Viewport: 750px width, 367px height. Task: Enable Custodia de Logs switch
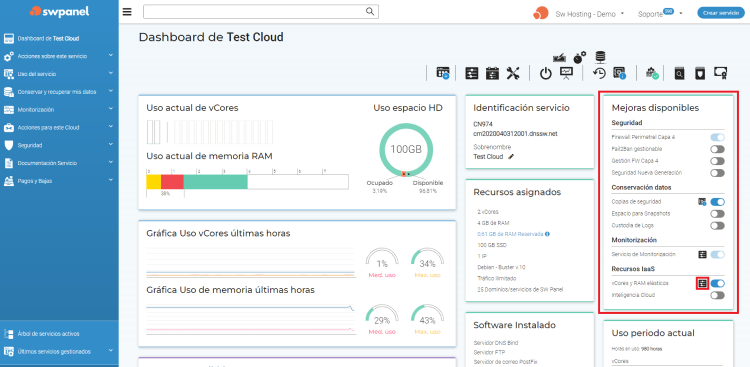pos(717,225)
